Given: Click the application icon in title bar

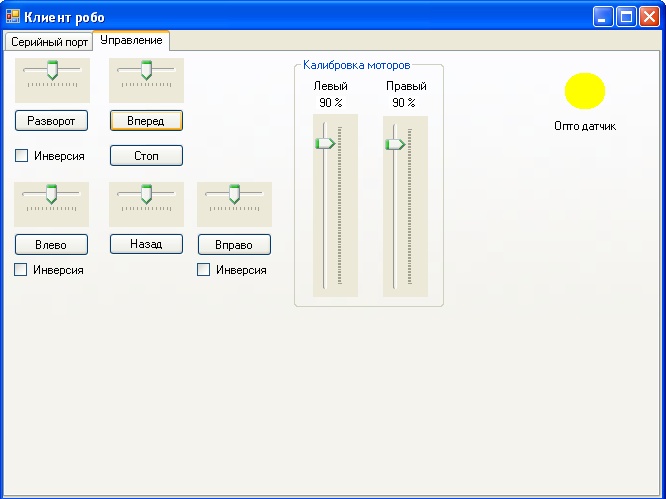Looking at the screenshot, I should 13,17.
